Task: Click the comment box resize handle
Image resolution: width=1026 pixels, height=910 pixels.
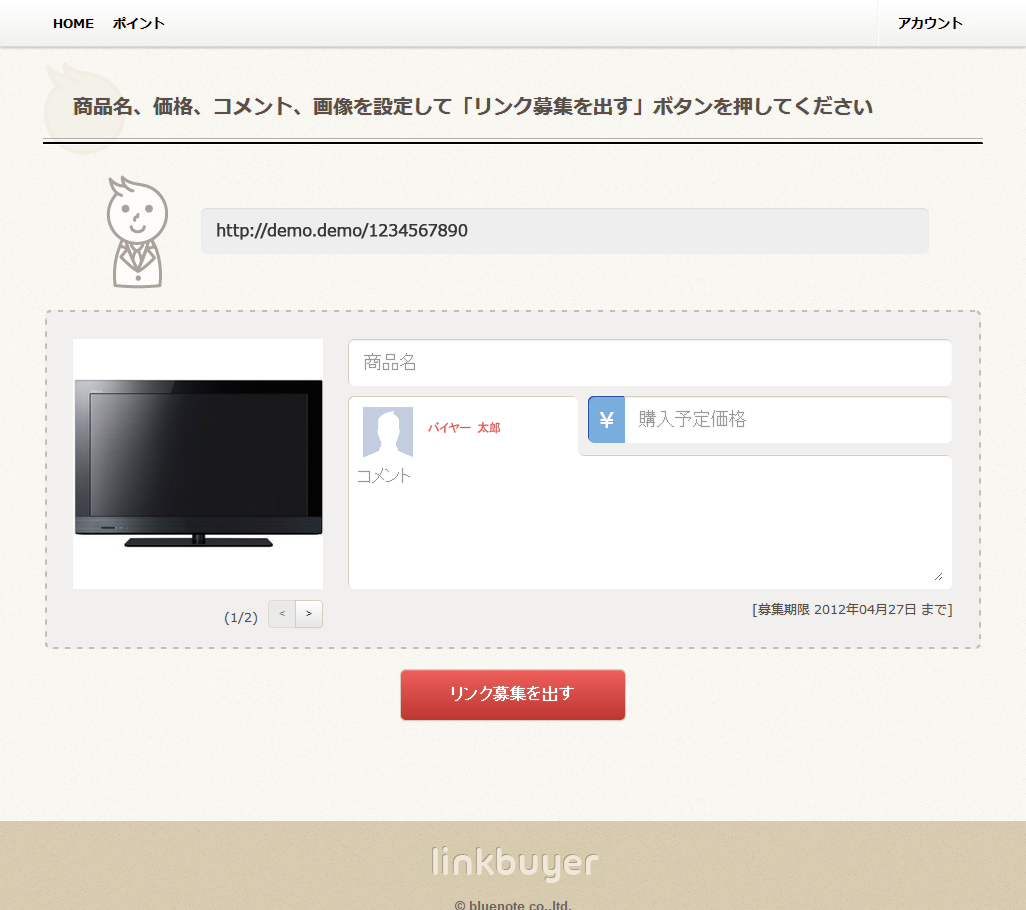Action: pyautogui.click(x=938, y=576)
